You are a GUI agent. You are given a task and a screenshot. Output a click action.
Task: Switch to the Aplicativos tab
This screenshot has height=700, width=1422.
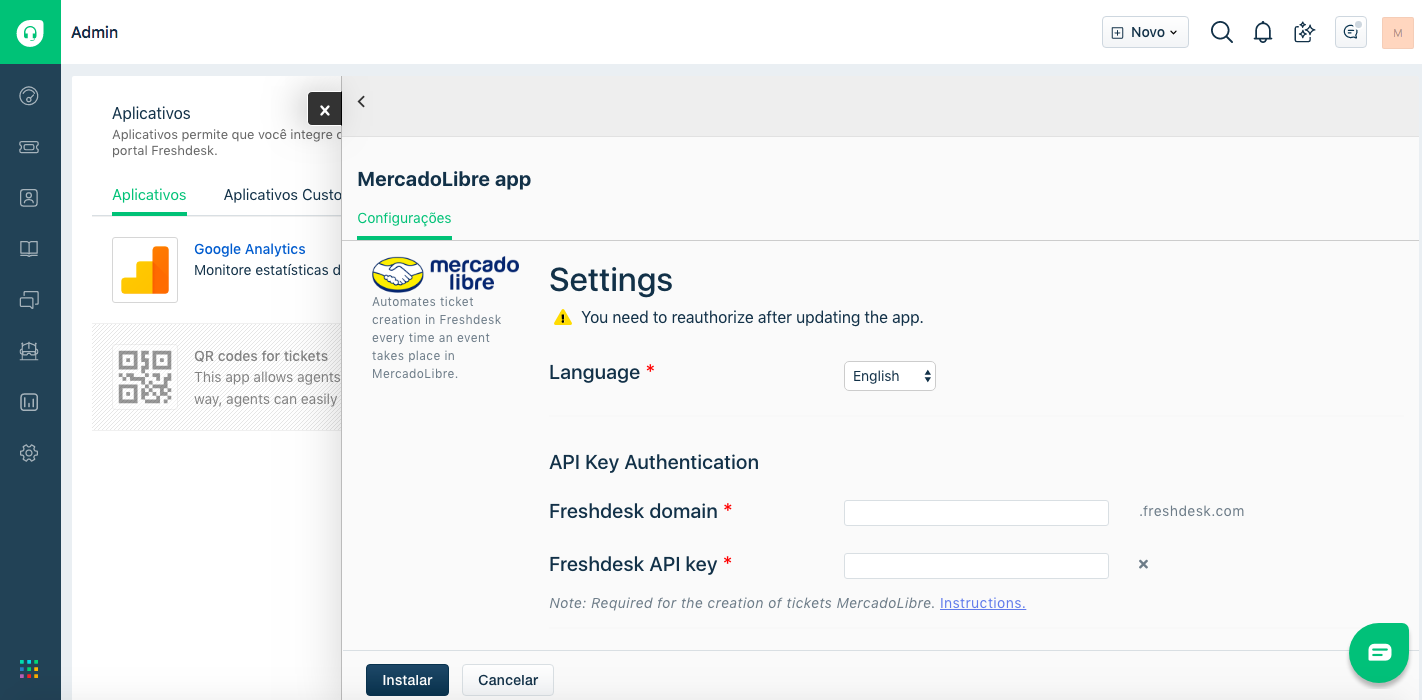click(x=149, y=195)
